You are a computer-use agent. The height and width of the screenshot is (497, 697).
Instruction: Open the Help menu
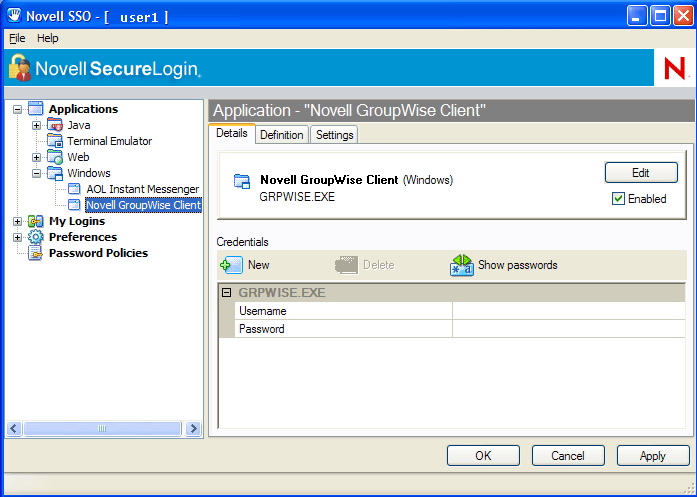point(48,38)
